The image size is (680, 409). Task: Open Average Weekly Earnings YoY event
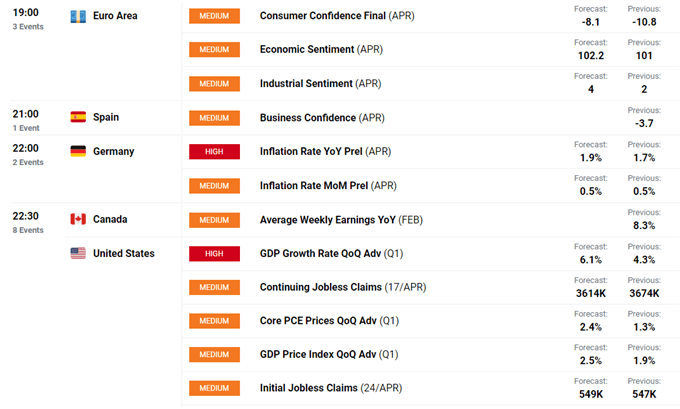pos(341,220)
